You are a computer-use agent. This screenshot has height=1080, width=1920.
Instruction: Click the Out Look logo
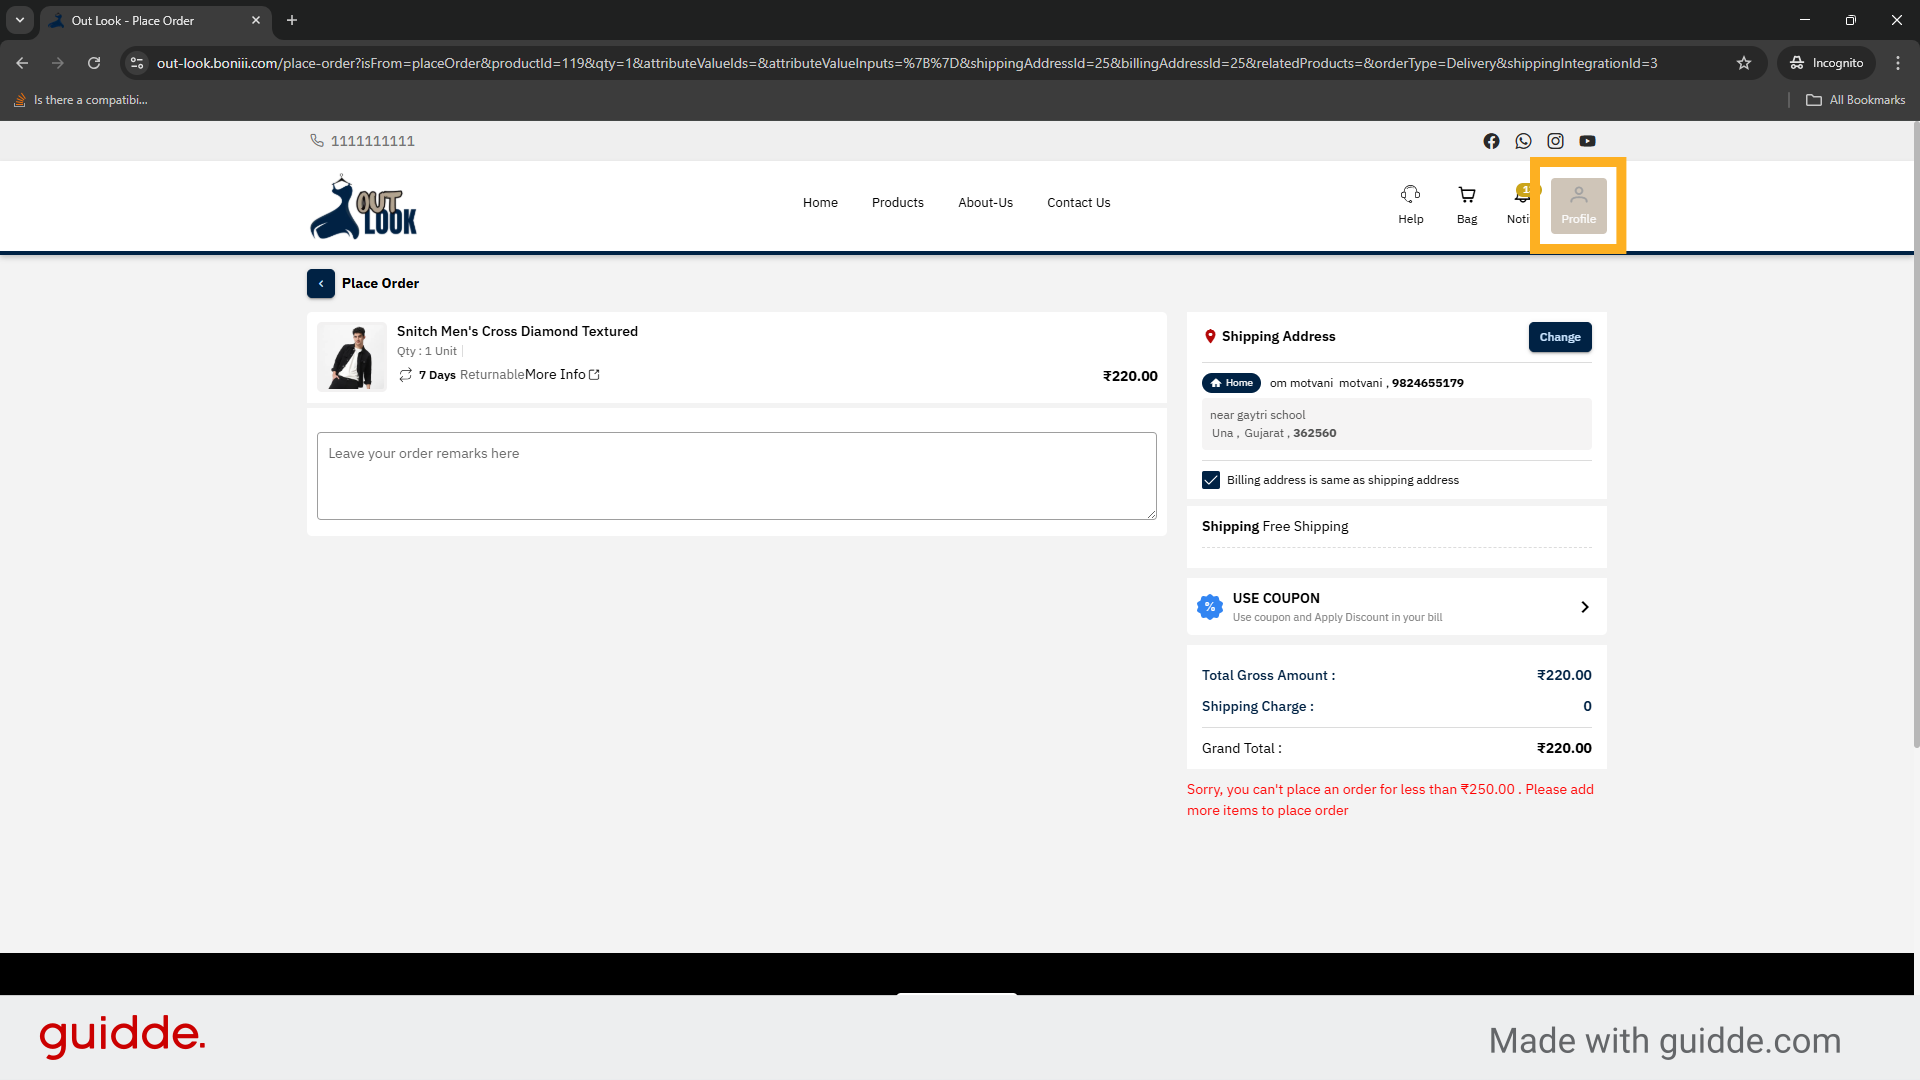[363, 206]
